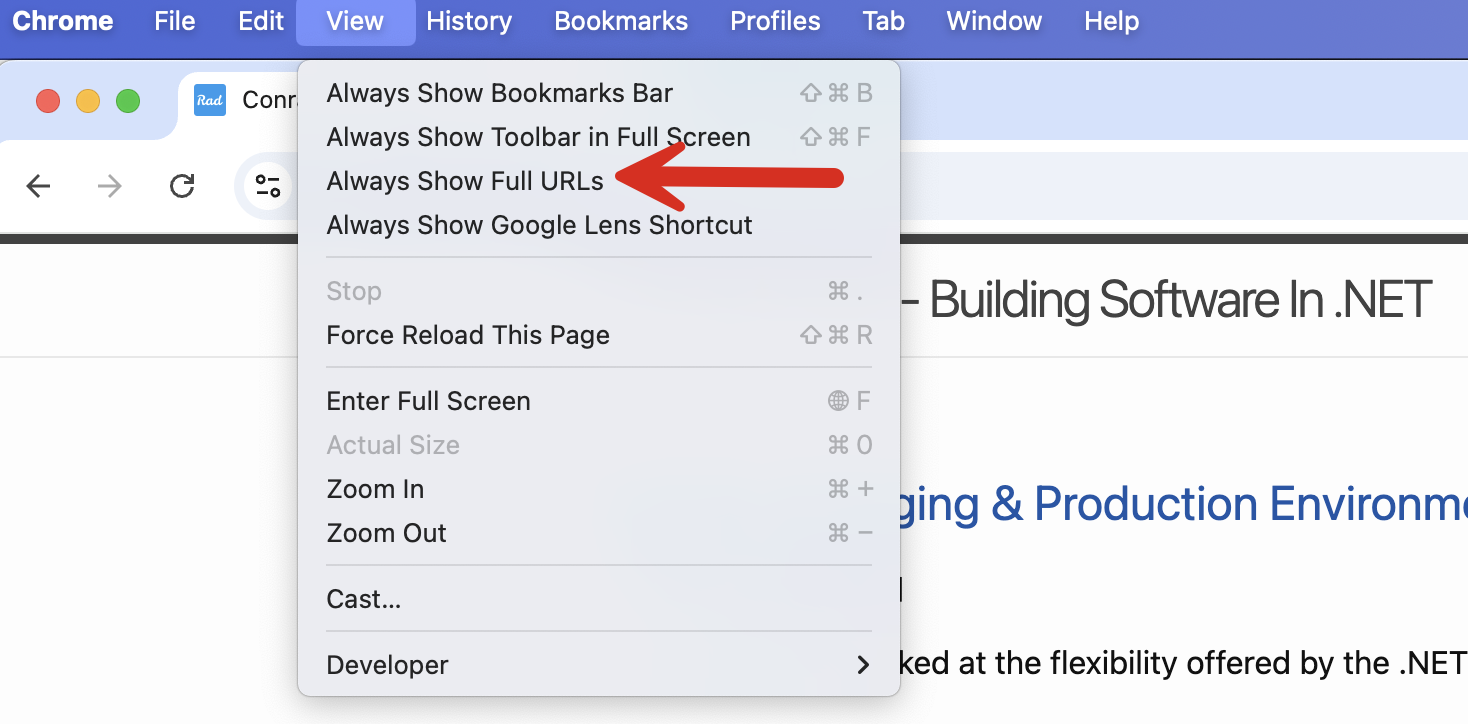1468x724 pixels.
Task: Open the Bookmarks menu
Action: (621, 21)
